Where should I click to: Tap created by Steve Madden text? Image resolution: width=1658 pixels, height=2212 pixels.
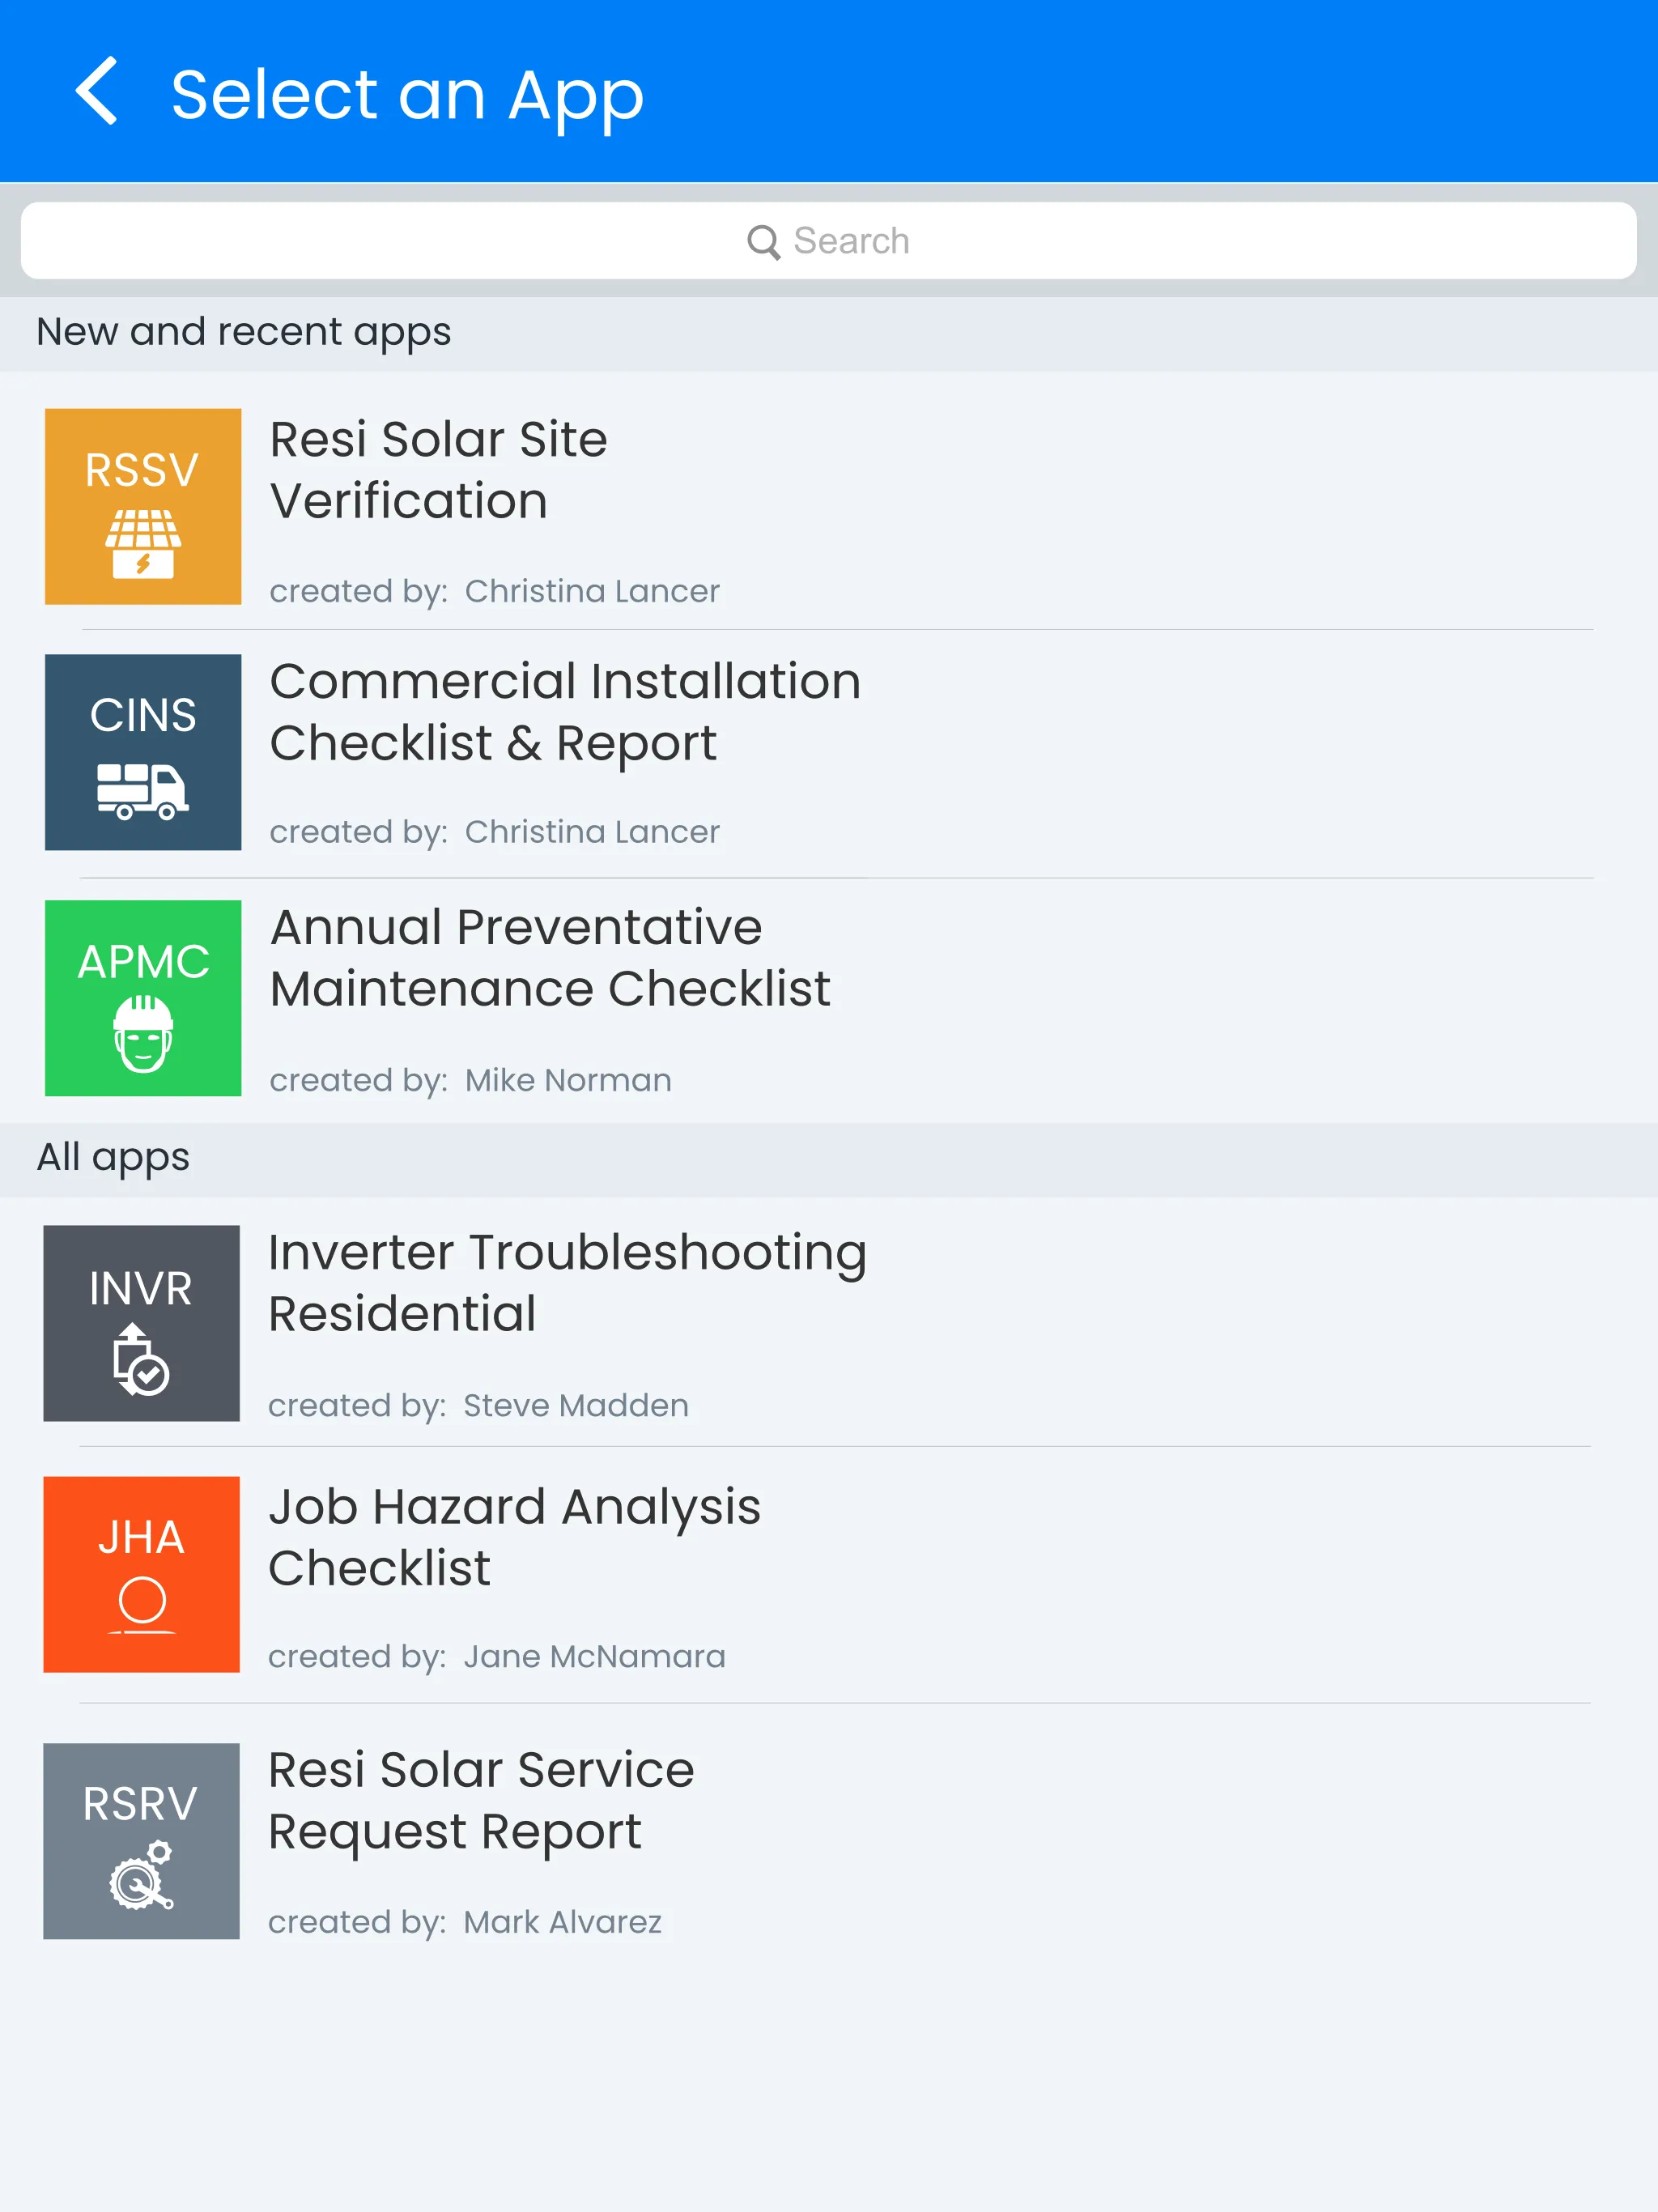[x=478, y=1405]
